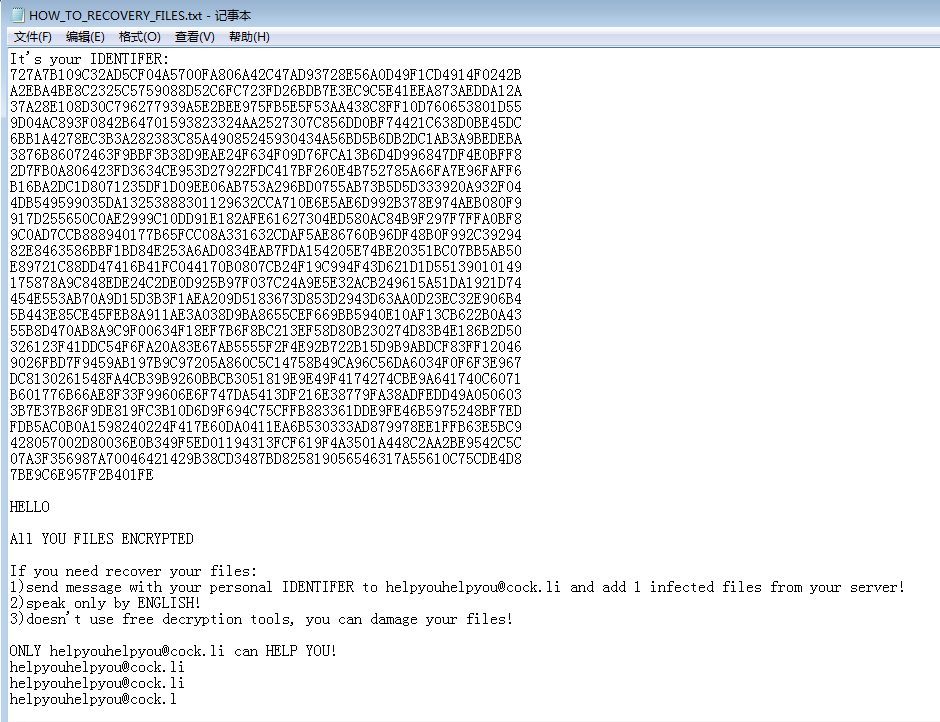Click the "3)doesn't use free decryption tools" line
The height and width of the screenshot is (722, 940).
pyautogui.click(x=261, y=619)
